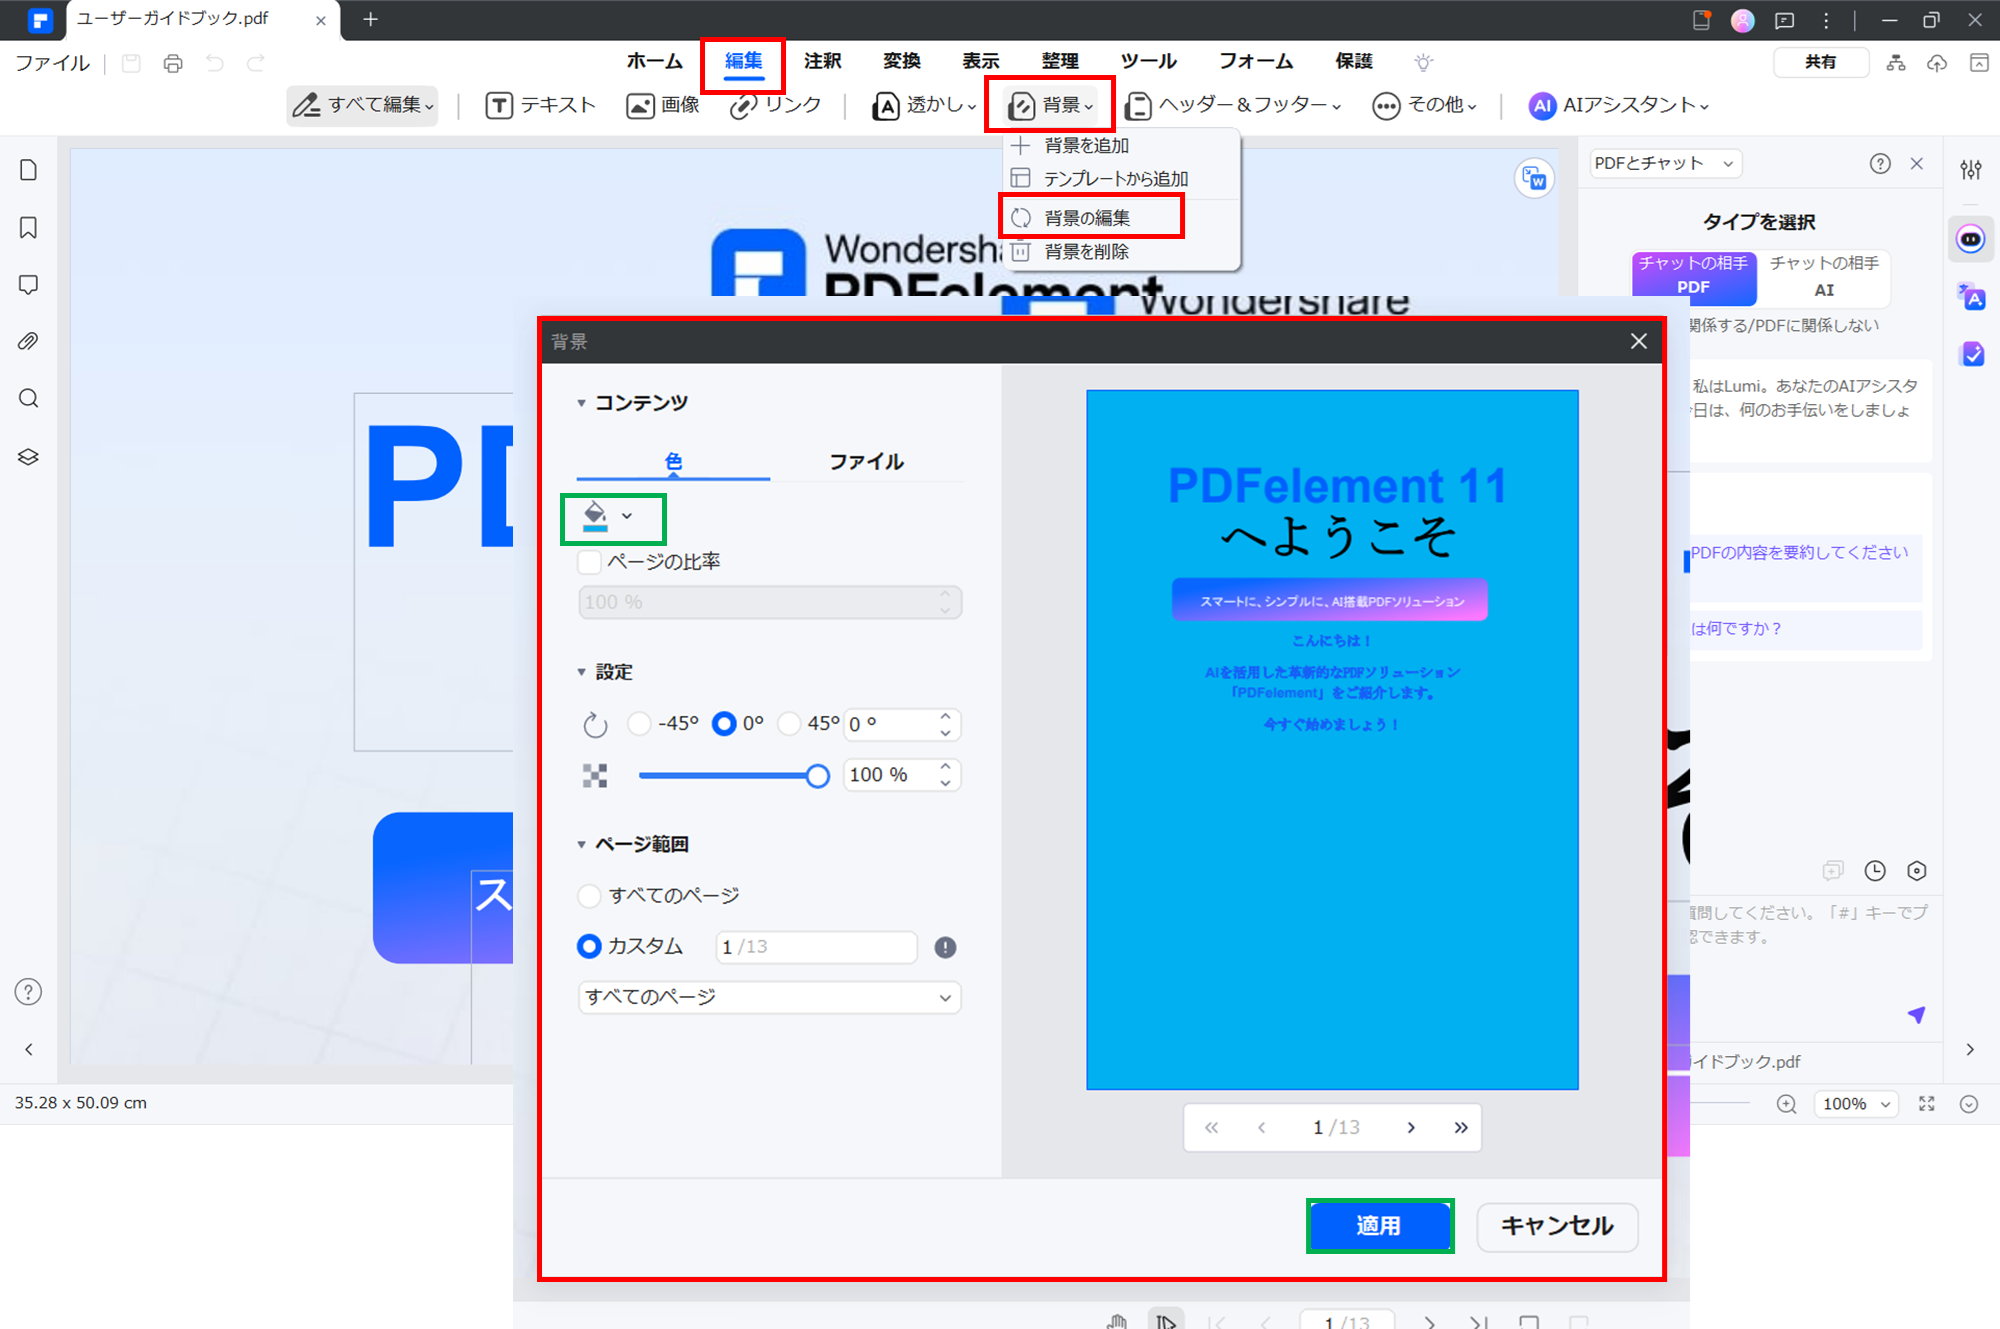Viewport: 2000px width, 1329px height.
Task: Collapse the 設定 section
Action: pos(581,672)
